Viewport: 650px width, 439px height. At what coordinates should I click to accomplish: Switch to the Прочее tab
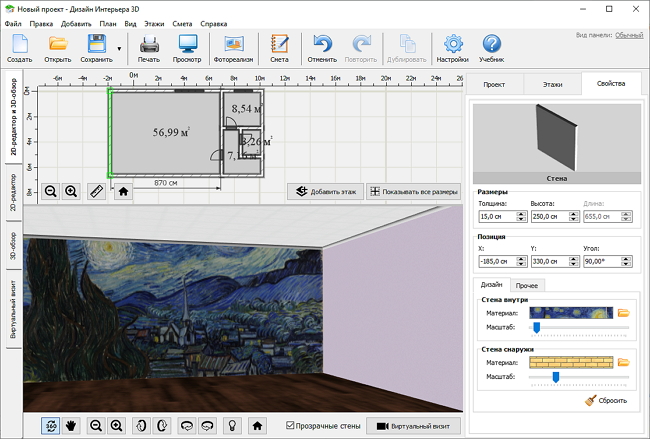pyautogui.click(x=527, y=286)
